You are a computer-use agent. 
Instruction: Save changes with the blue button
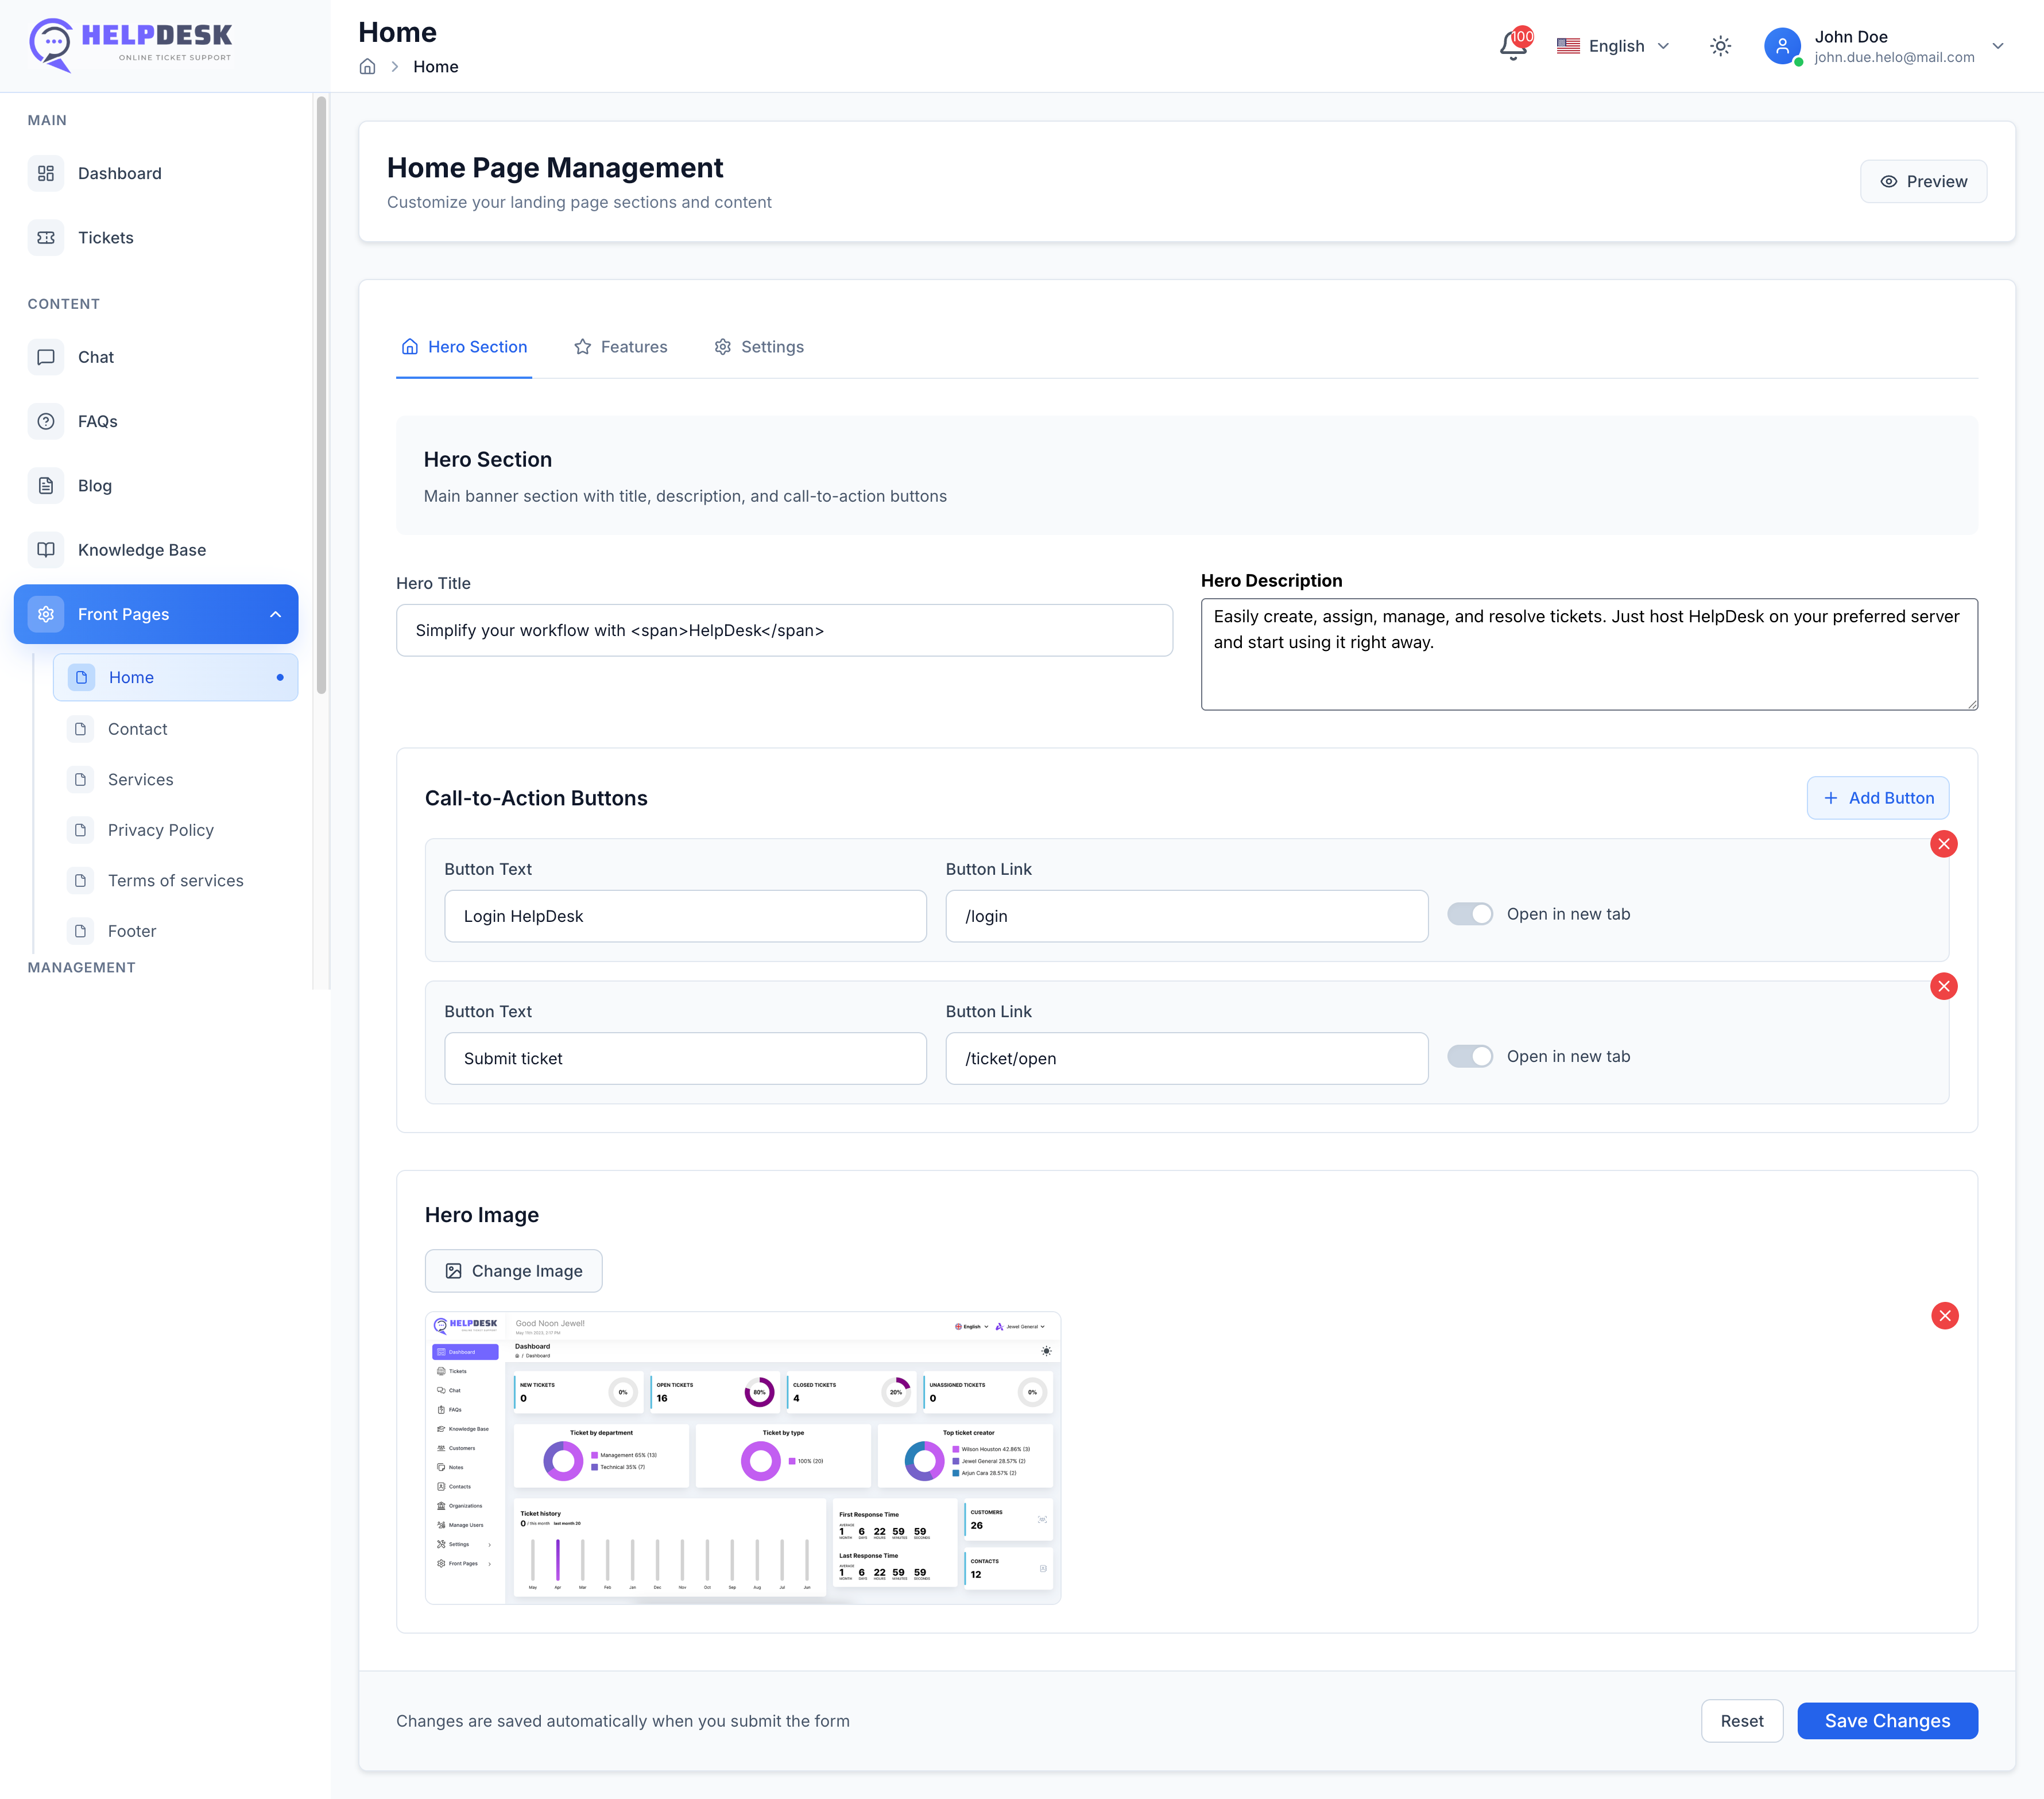click(1887, 1721)
